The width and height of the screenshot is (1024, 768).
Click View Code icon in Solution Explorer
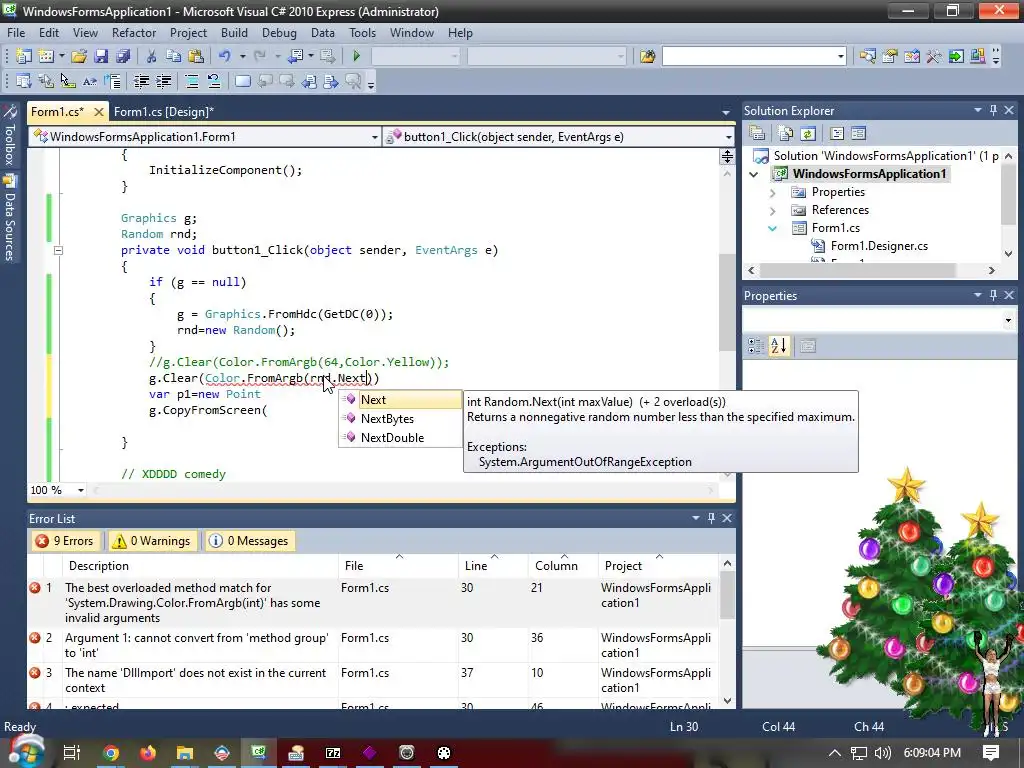(837, 133)
